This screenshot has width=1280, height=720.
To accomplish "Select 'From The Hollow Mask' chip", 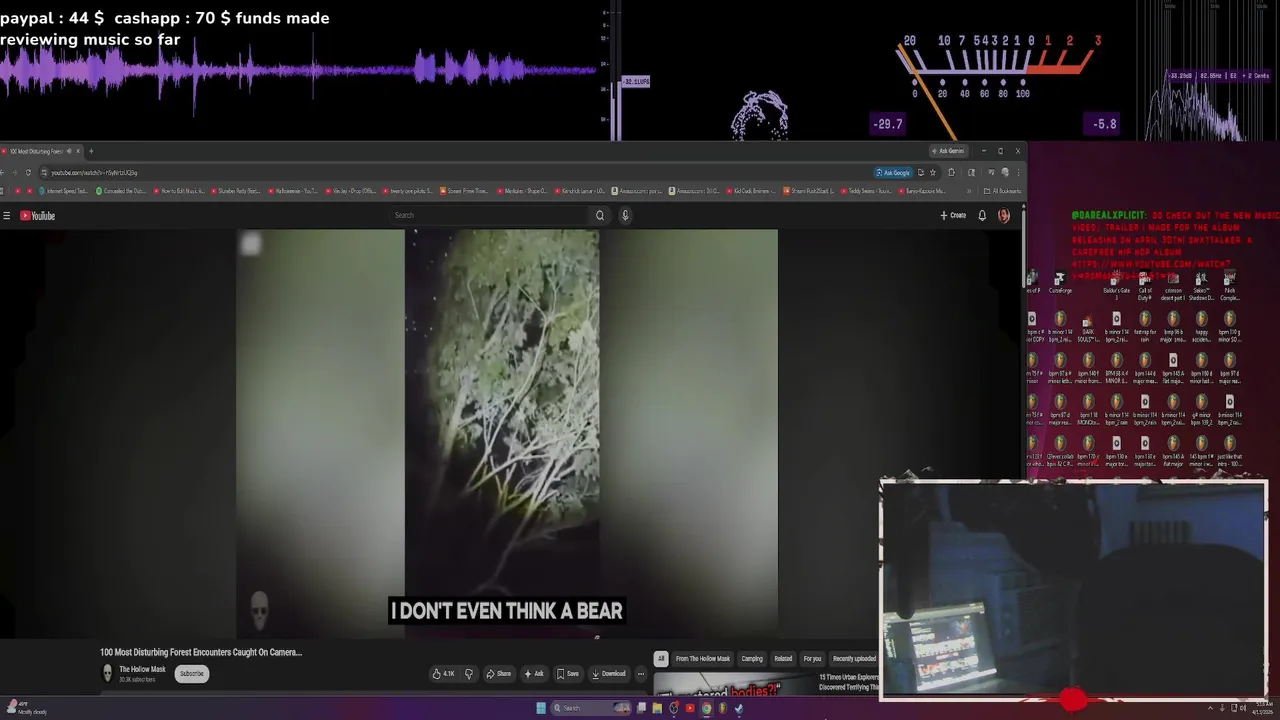I will click(703, 659).
